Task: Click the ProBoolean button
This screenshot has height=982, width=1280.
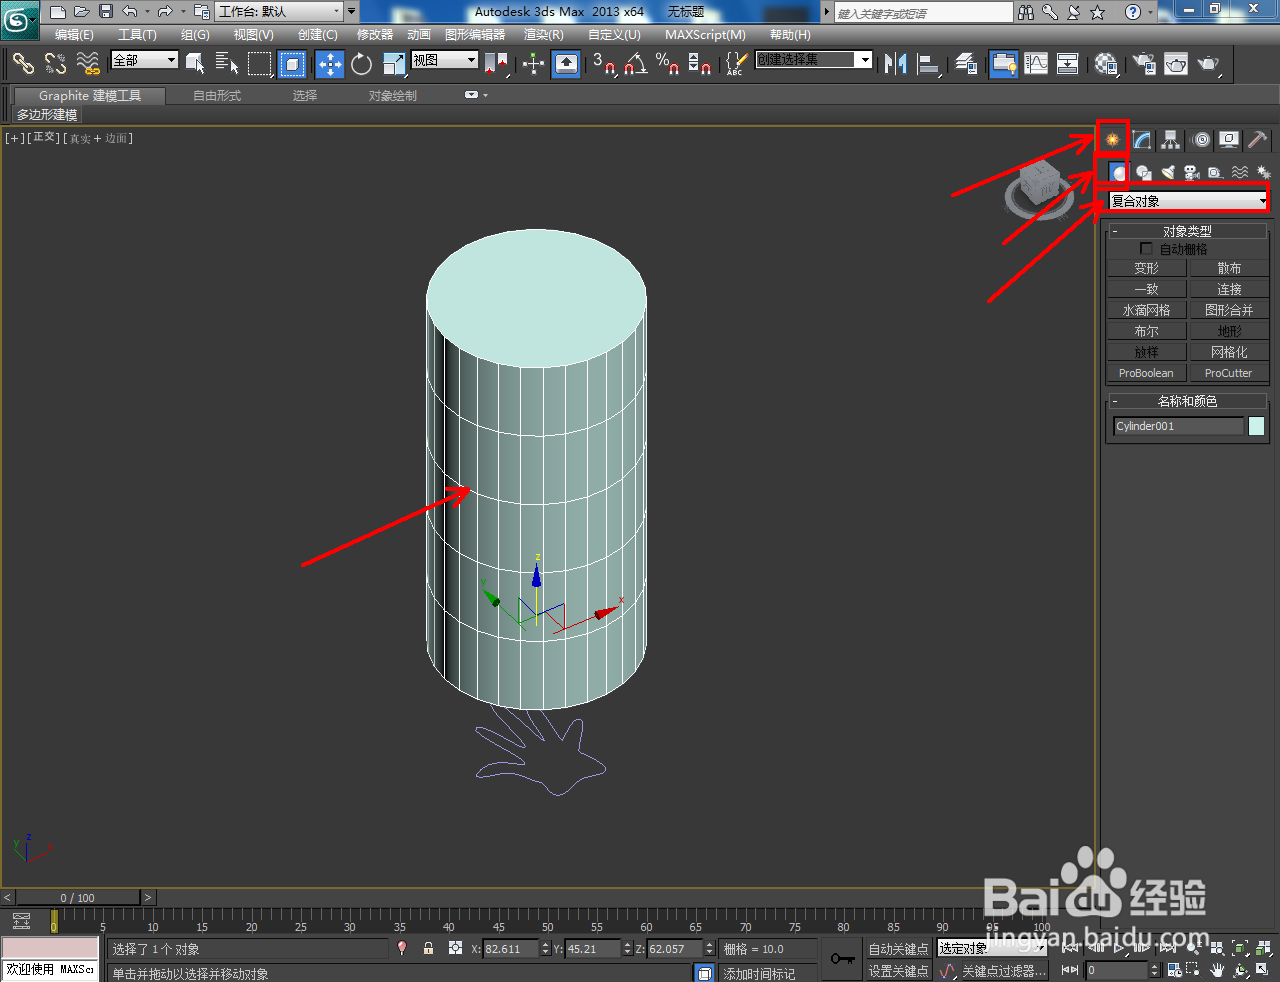Action: [1147, 373]
